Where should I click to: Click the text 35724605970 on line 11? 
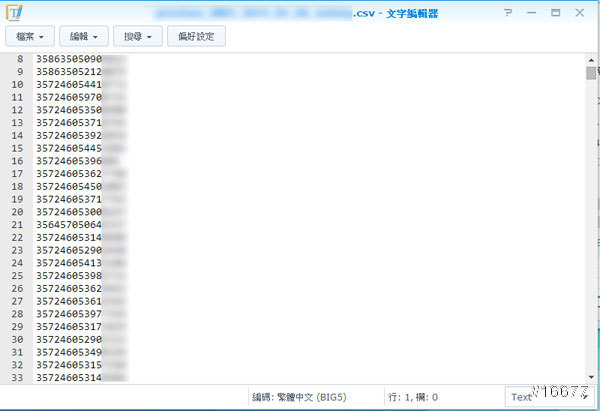click(69, 97)
